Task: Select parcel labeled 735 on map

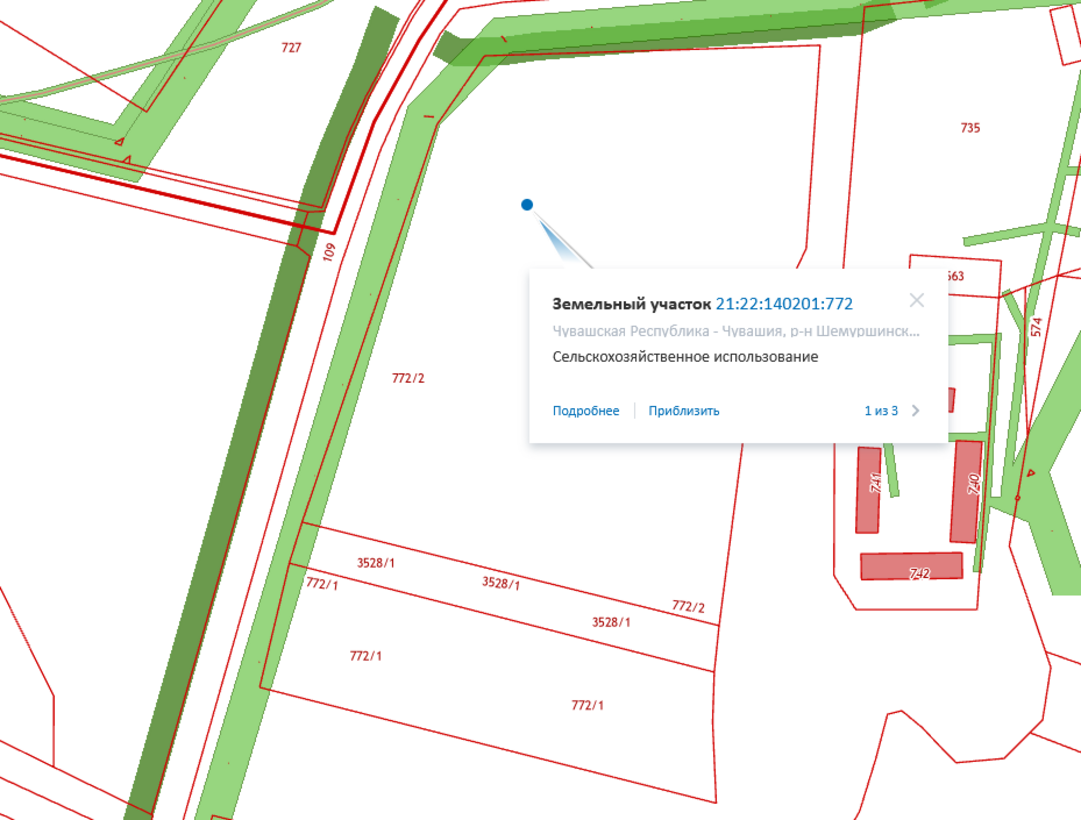Action: click(x=970, y=128)
